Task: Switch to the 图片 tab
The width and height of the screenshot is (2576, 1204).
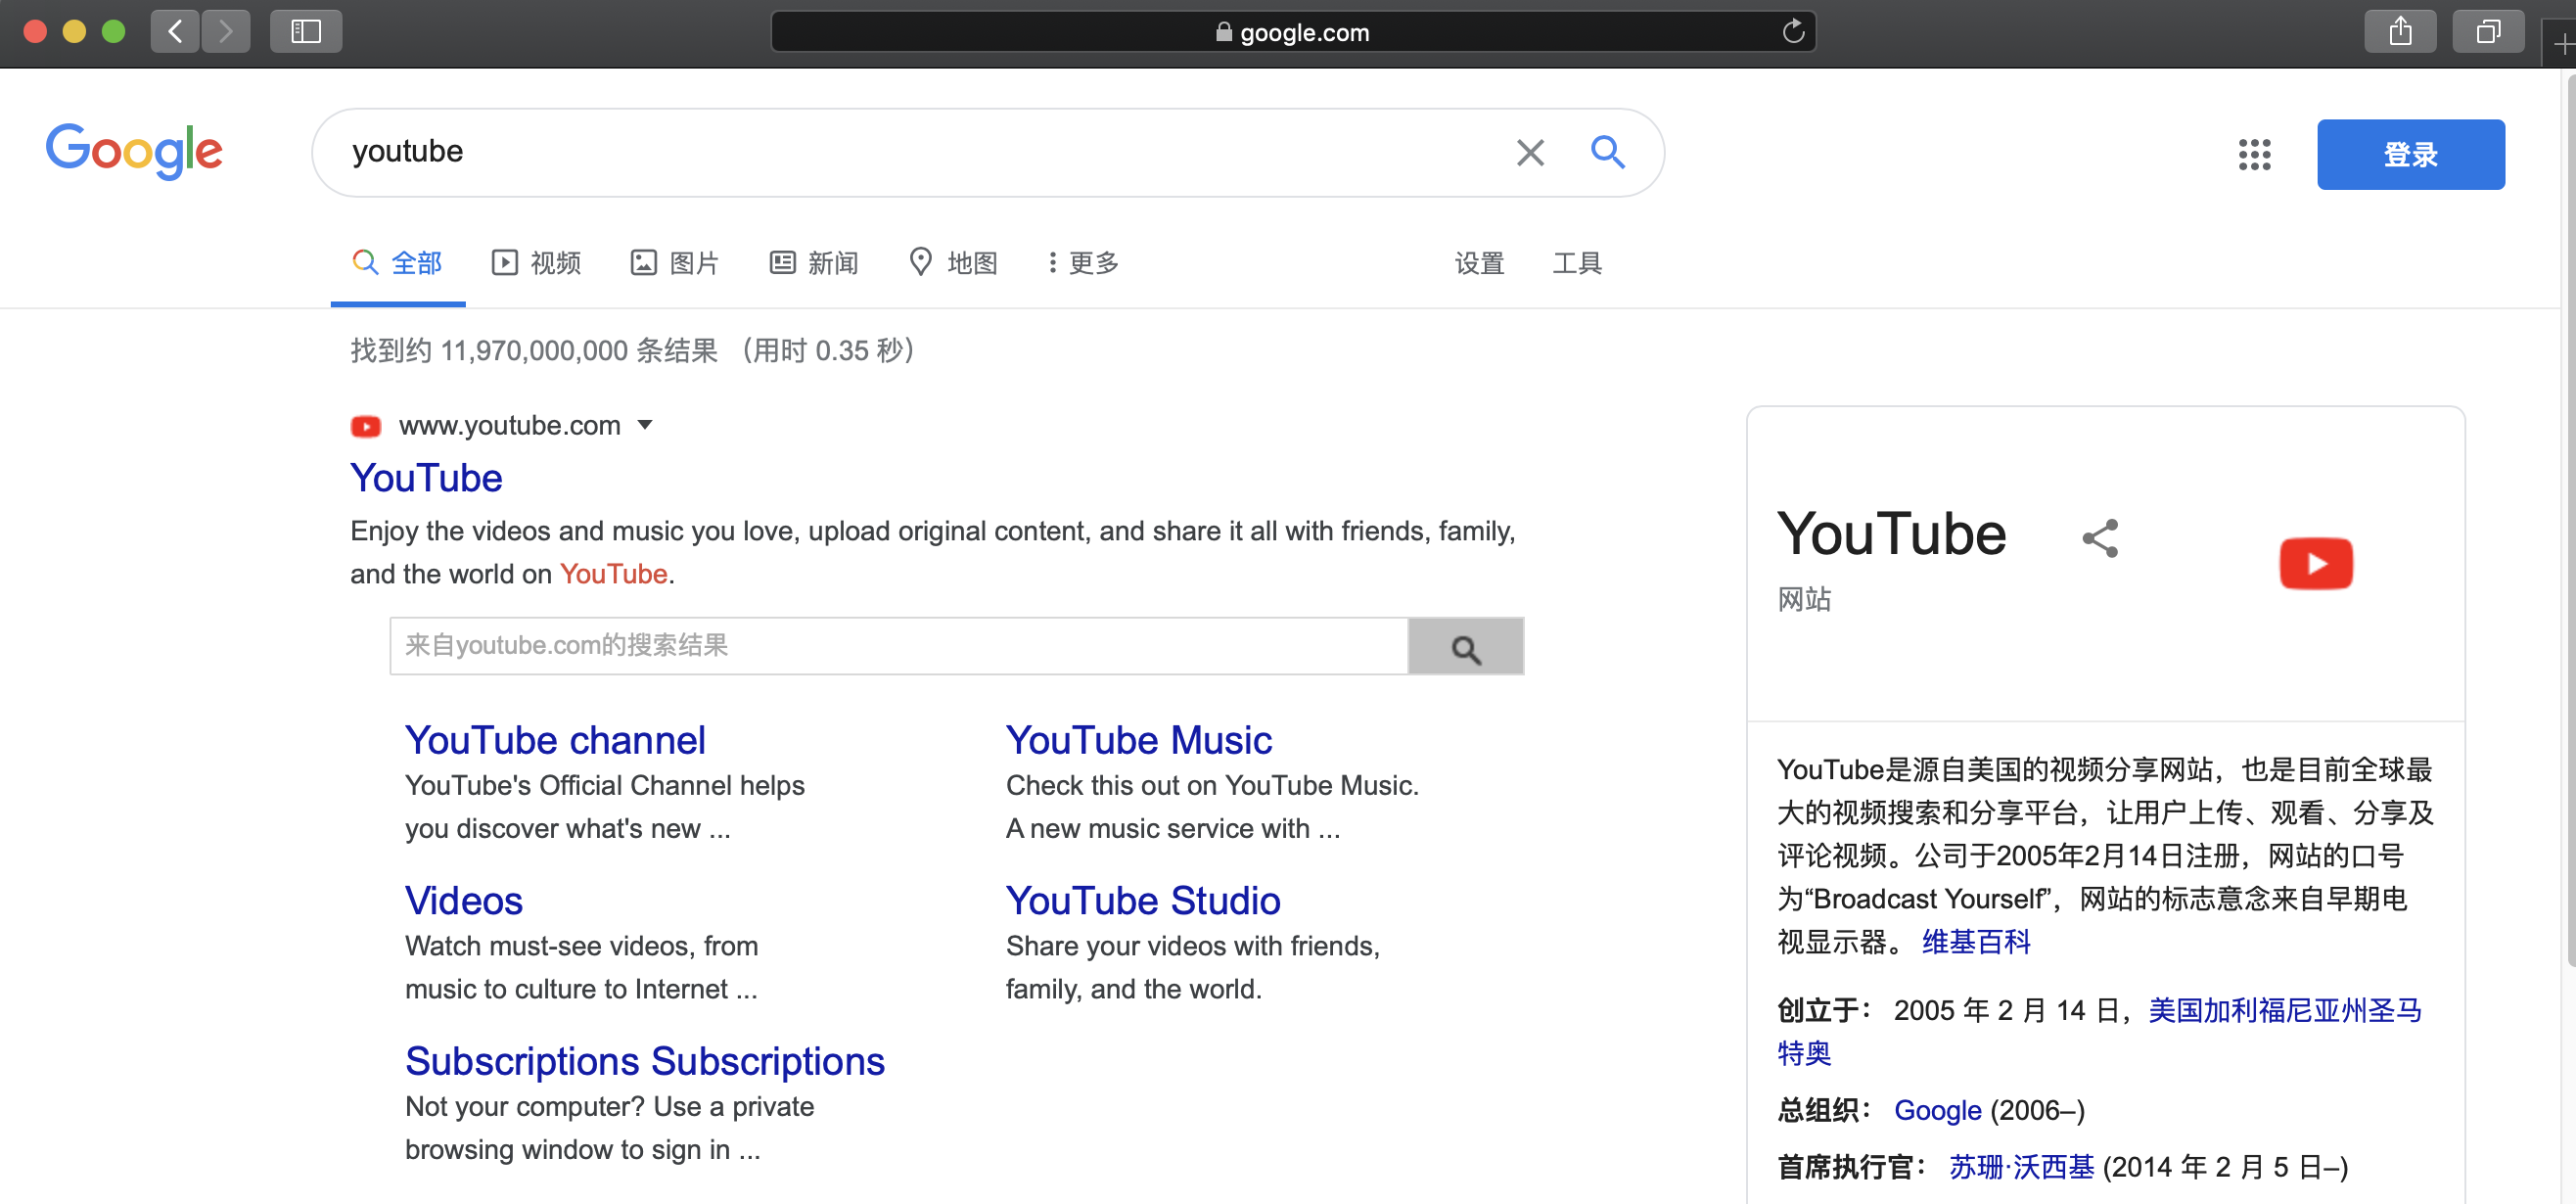Action: pos(675,263)
